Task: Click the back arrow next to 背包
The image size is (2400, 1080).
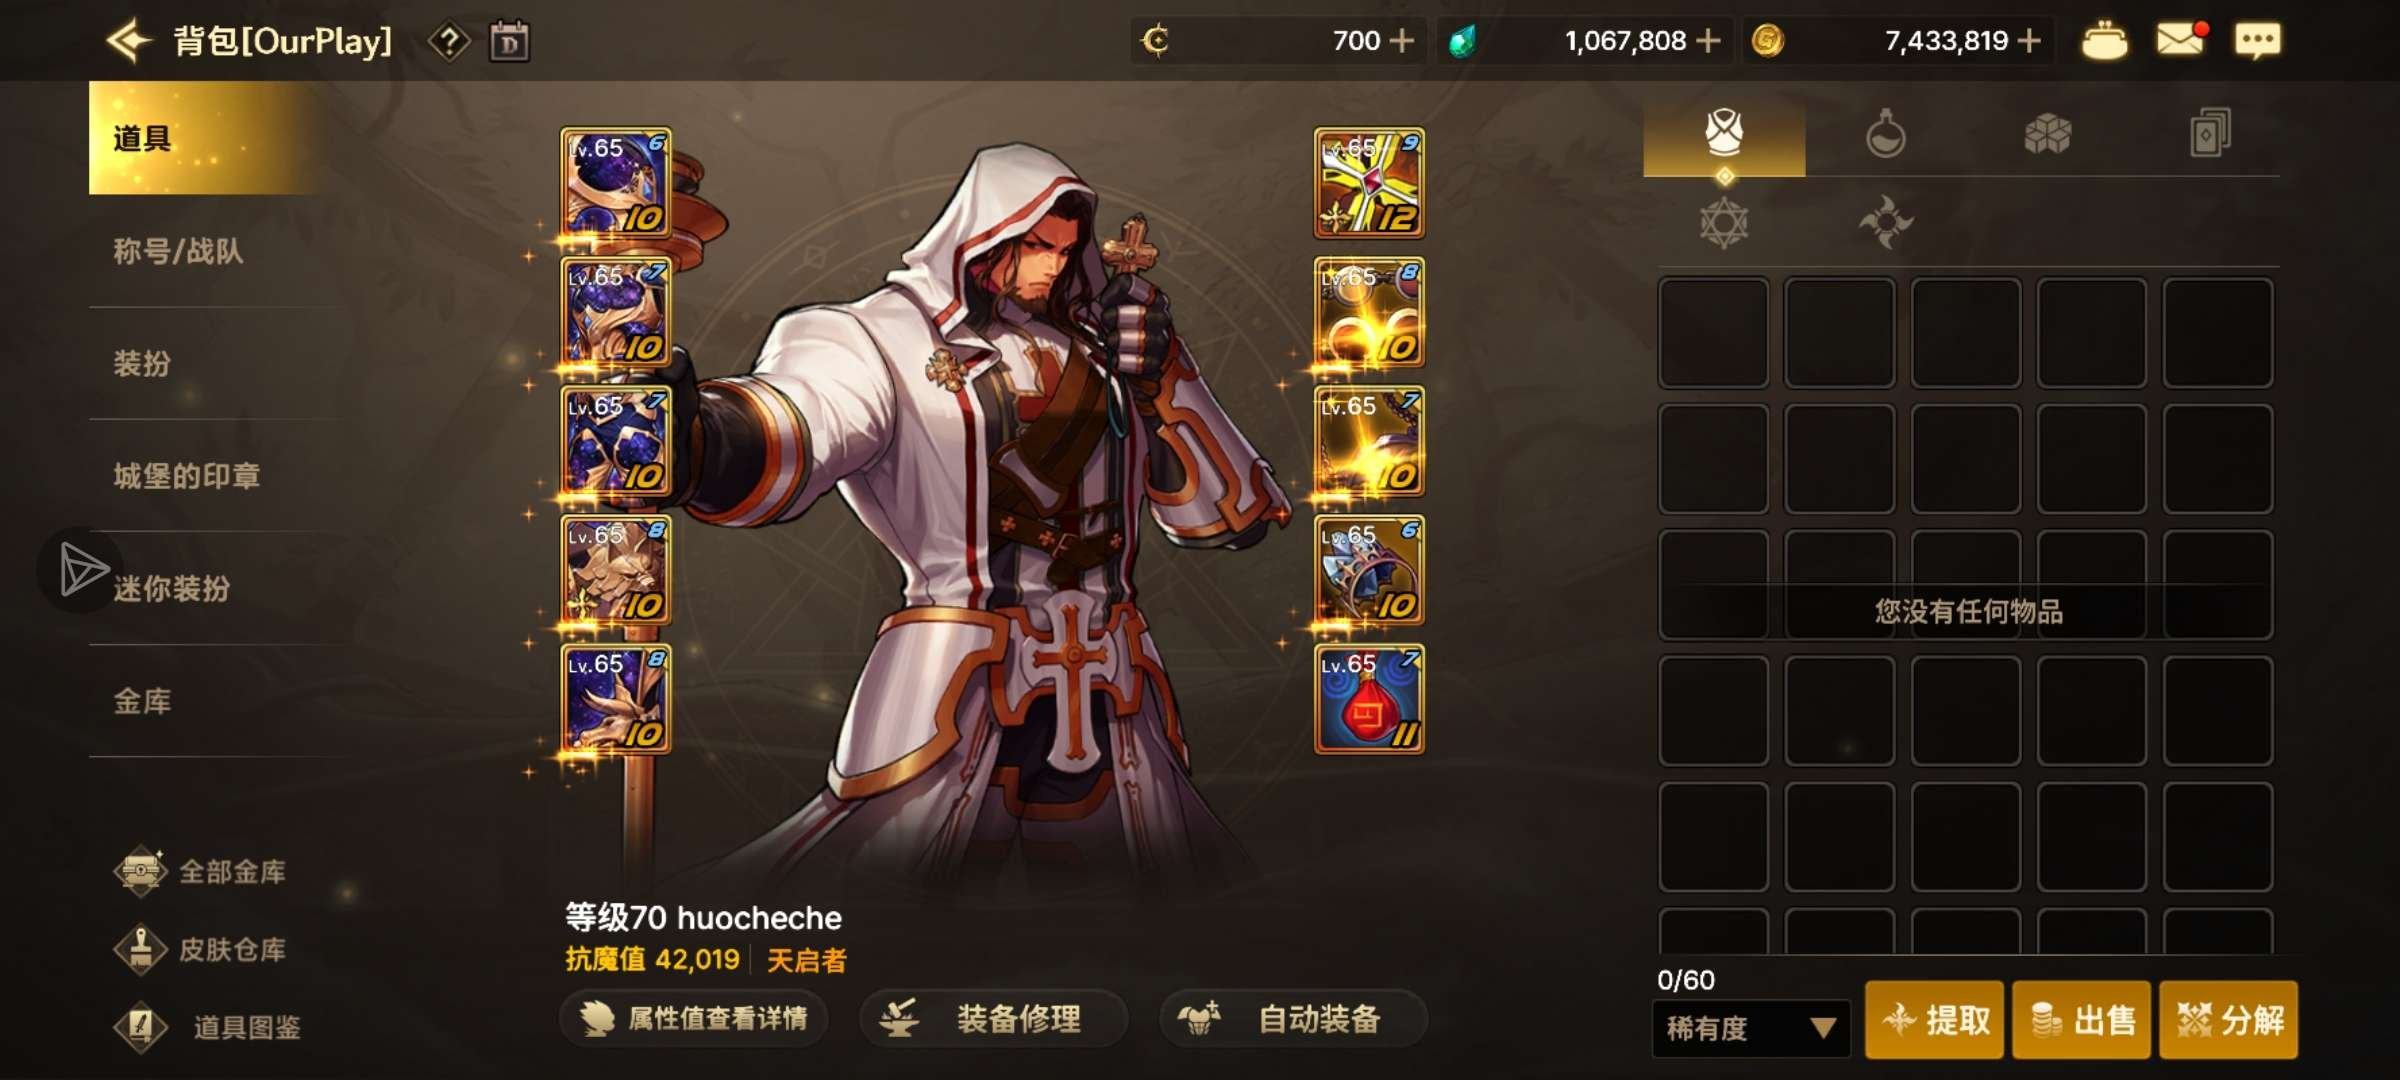Action: [129, 41]
